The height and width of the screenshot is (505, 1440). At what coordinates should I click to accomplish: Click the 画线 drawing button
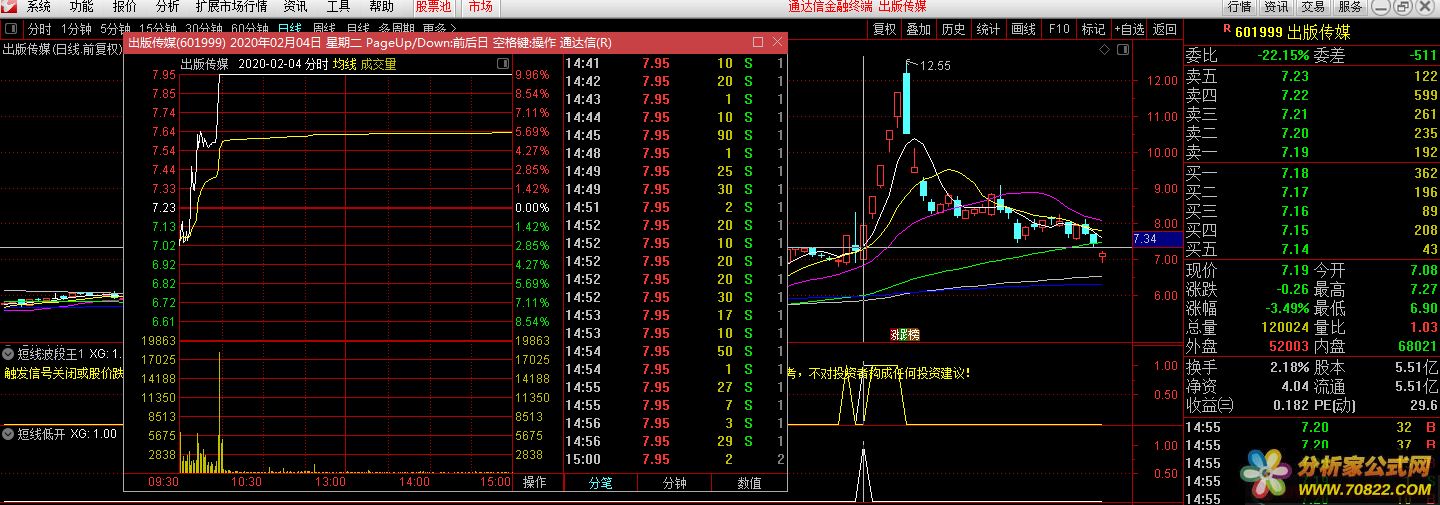tap(1023, 29)
